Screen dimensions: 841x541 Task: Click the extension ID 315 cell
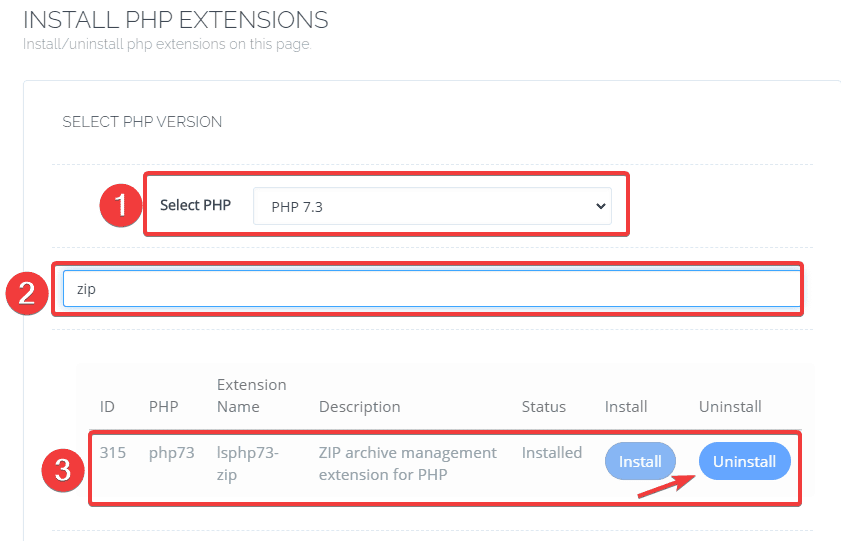(113, 453)
